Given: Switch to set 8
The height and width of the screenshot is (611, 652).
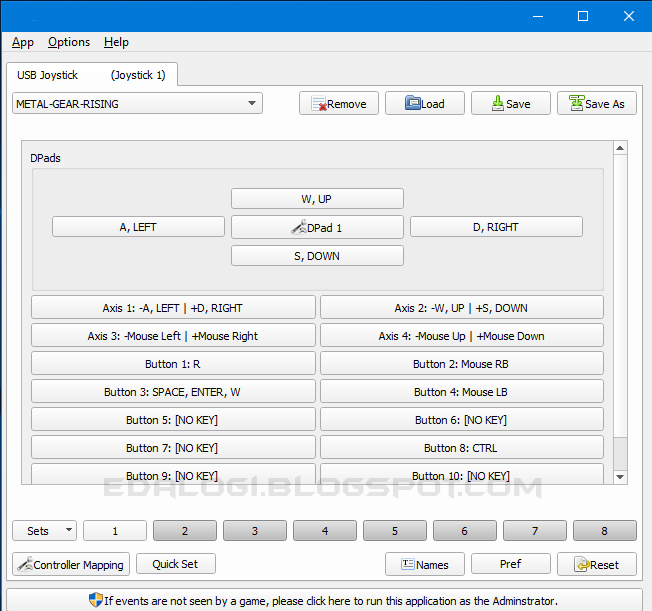Looking at the screenshot, I should tap(605, 531).
